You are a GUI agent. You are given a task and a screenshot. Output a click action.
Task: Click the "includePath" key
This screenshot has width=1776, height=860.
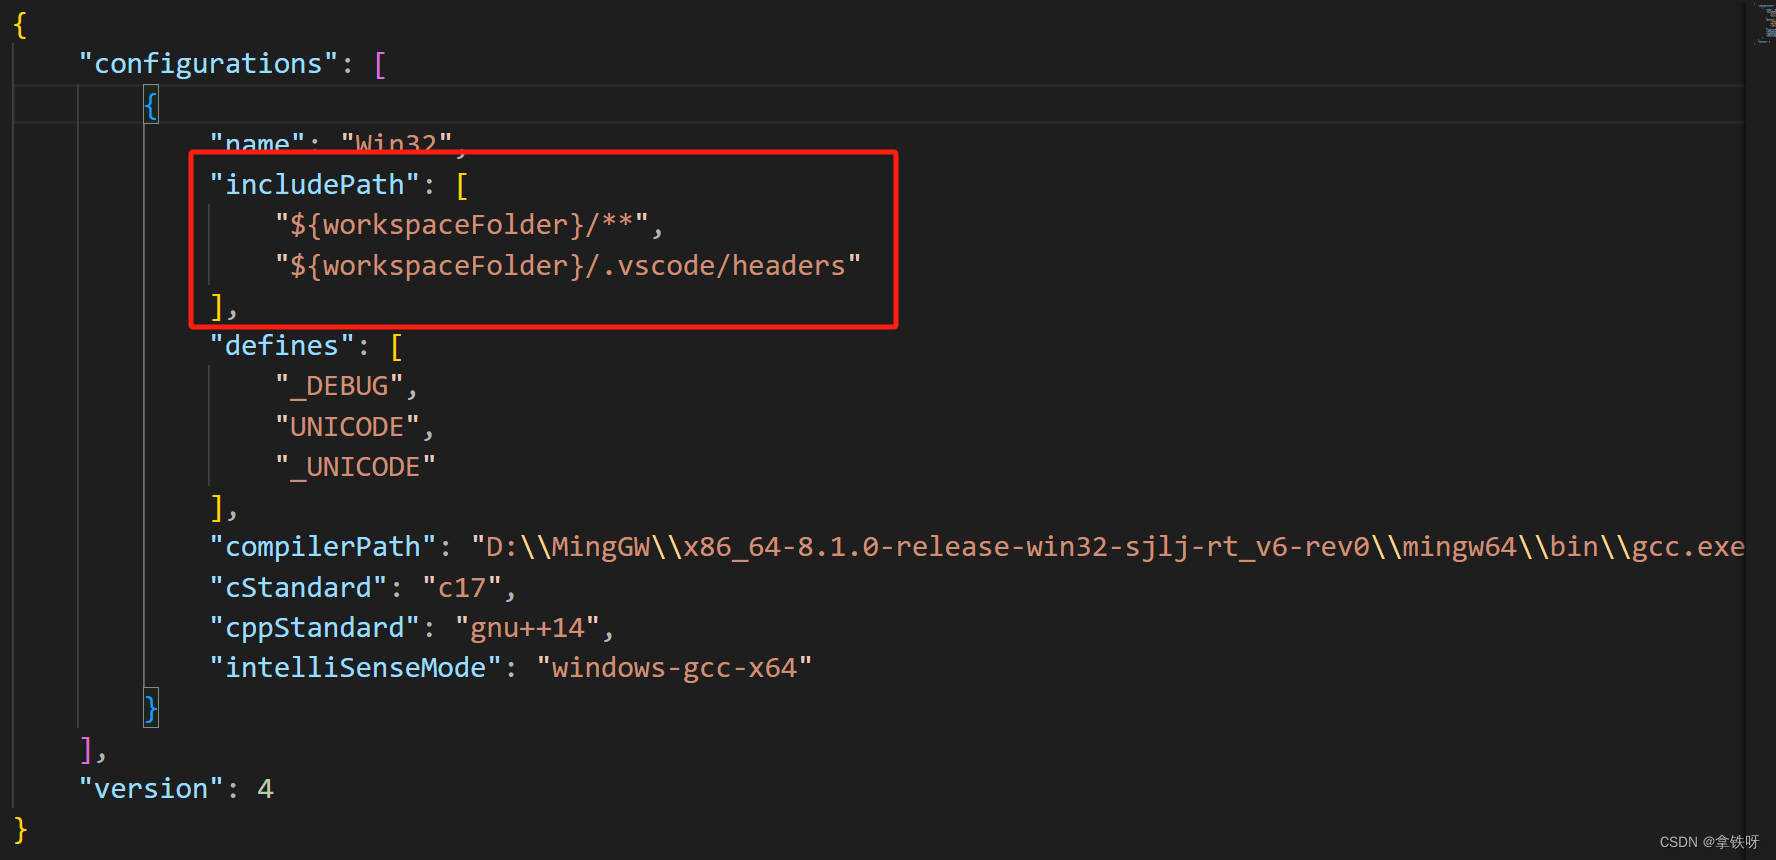(314, 185)
